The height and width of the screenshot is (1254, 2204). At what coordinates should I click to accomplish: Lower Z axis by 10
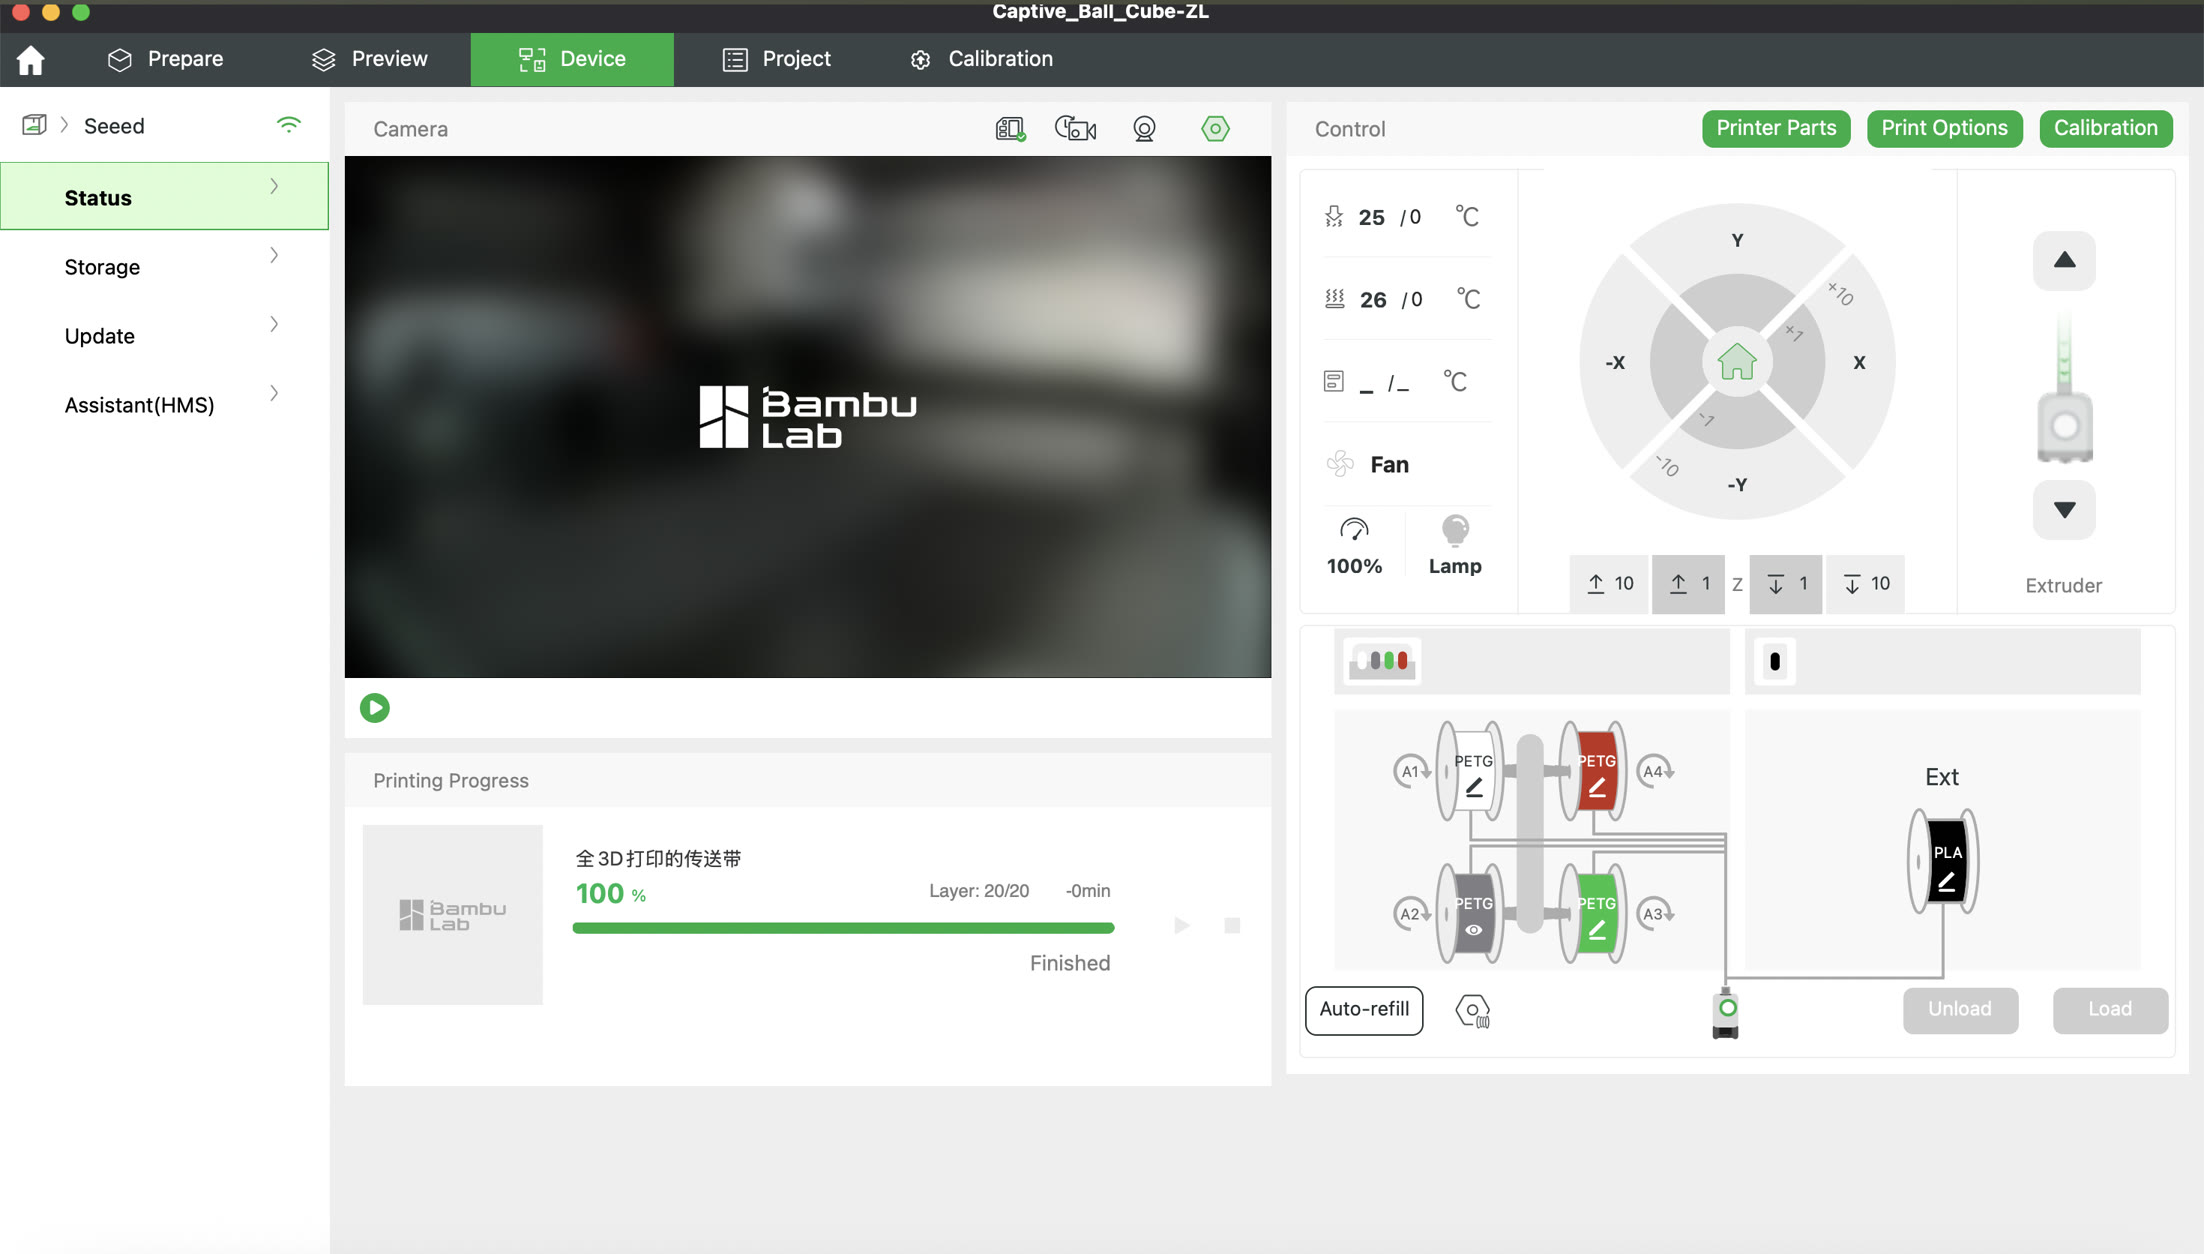coord(1866,584)
